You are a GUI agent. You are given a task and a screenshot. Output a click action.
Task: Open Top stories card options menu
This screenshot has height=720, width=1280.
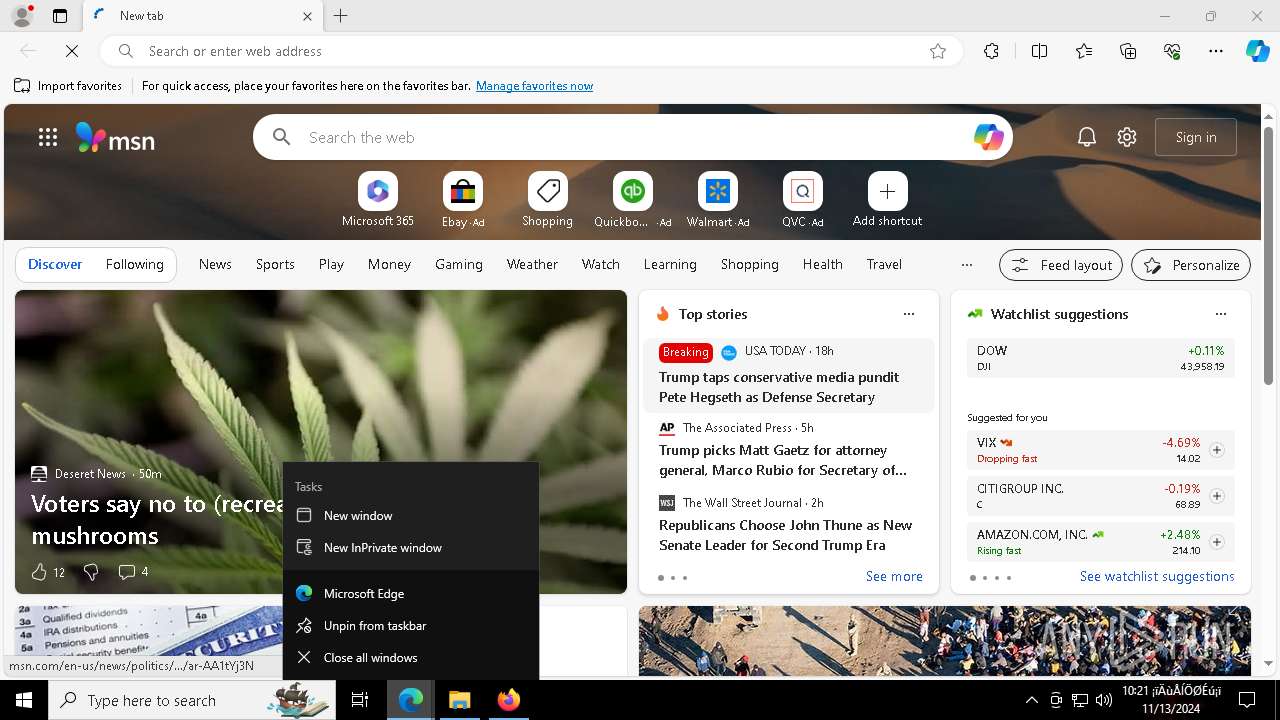coord(909,314)
